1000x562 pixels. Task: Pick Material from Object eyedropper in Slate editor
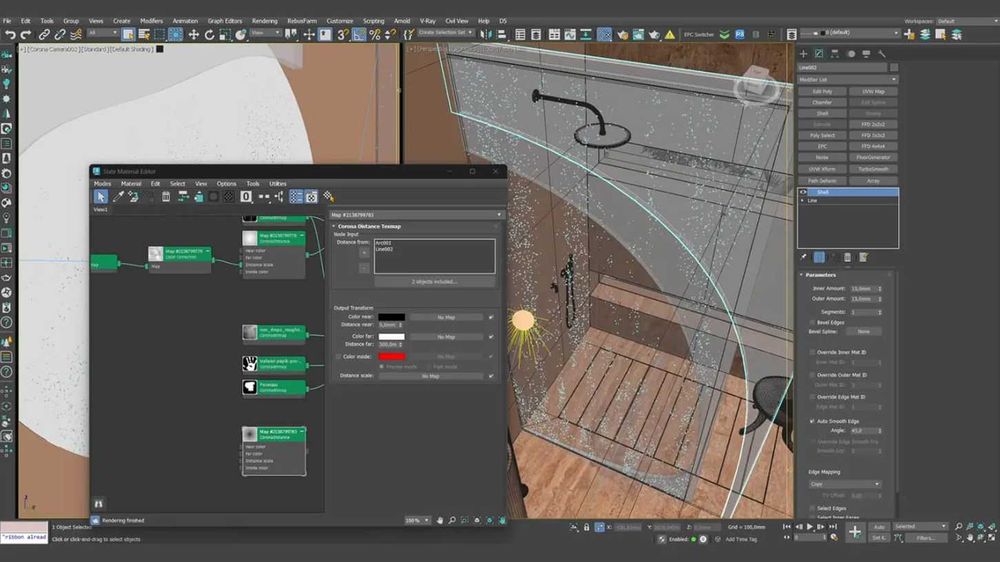tap(118, 196)
